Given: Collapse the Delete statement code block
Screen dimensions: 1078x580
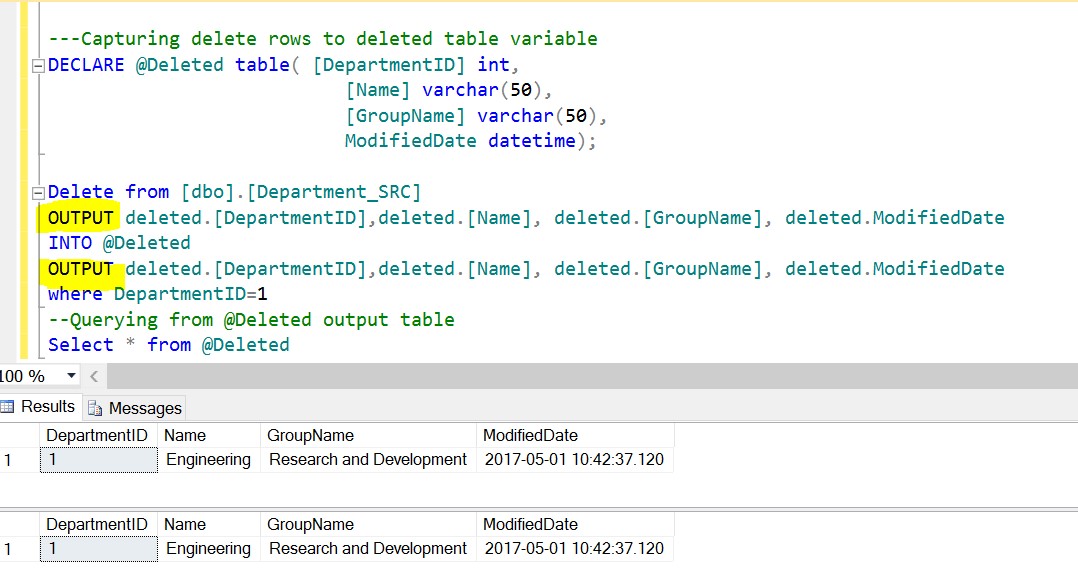Looking at the screenshot, I should pos(39,193).
